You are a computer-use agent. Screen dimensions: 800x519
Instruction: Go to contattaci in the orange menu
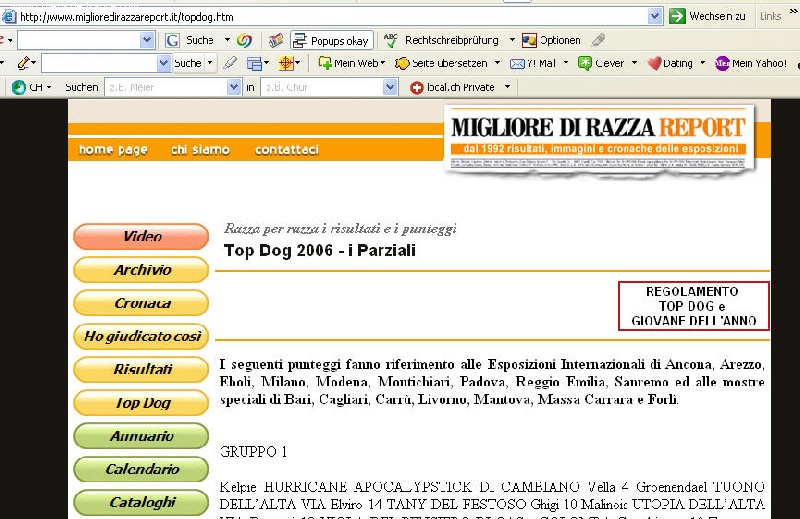[287, 150]
